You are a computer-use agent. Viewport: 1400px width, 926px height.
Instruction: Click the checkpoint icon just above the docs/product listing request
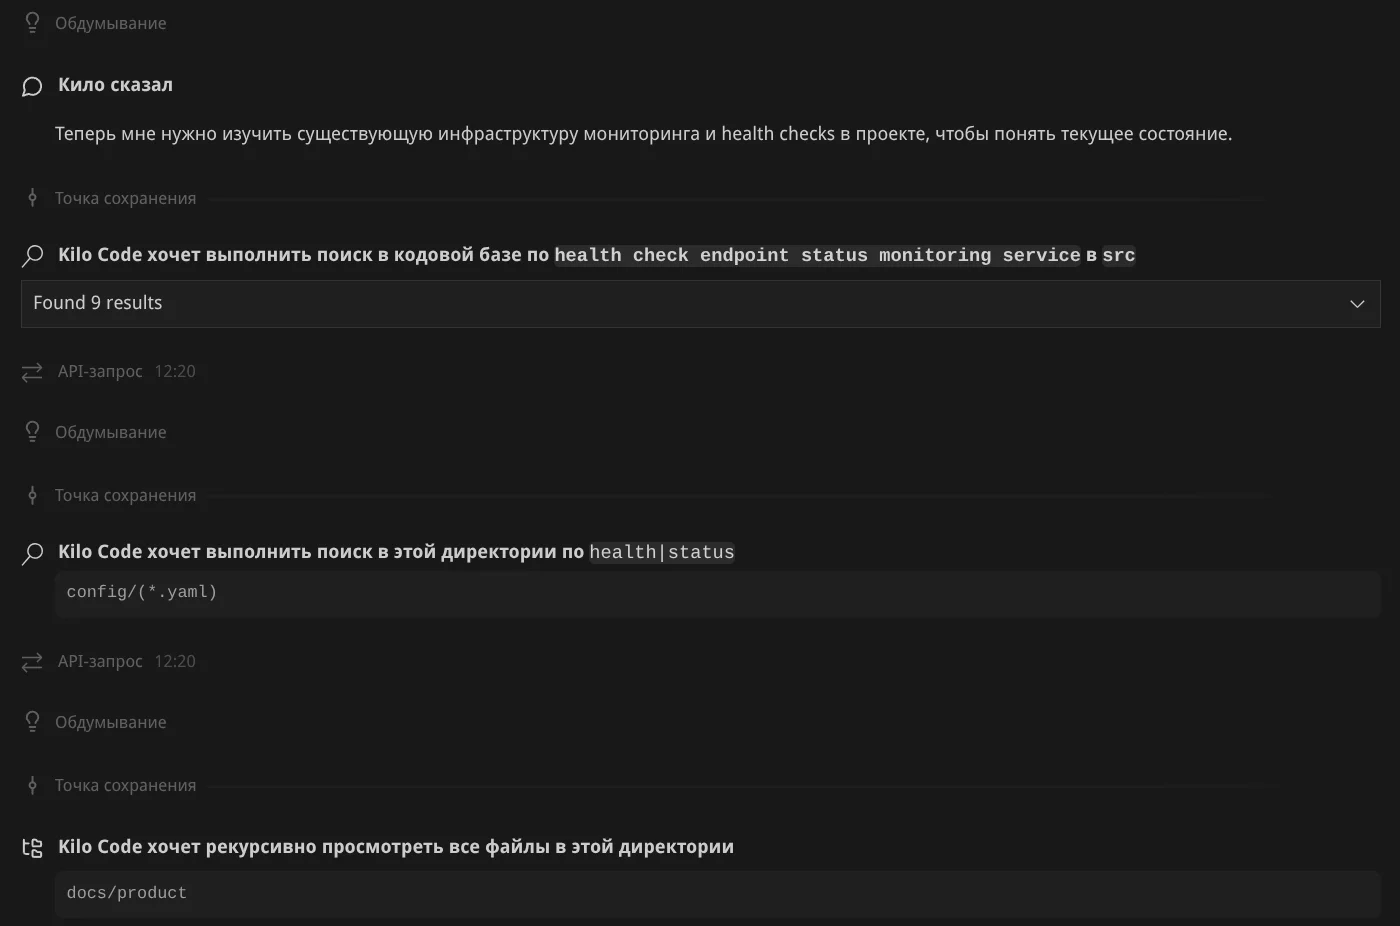pyautogui.click(x=32, y=785)
